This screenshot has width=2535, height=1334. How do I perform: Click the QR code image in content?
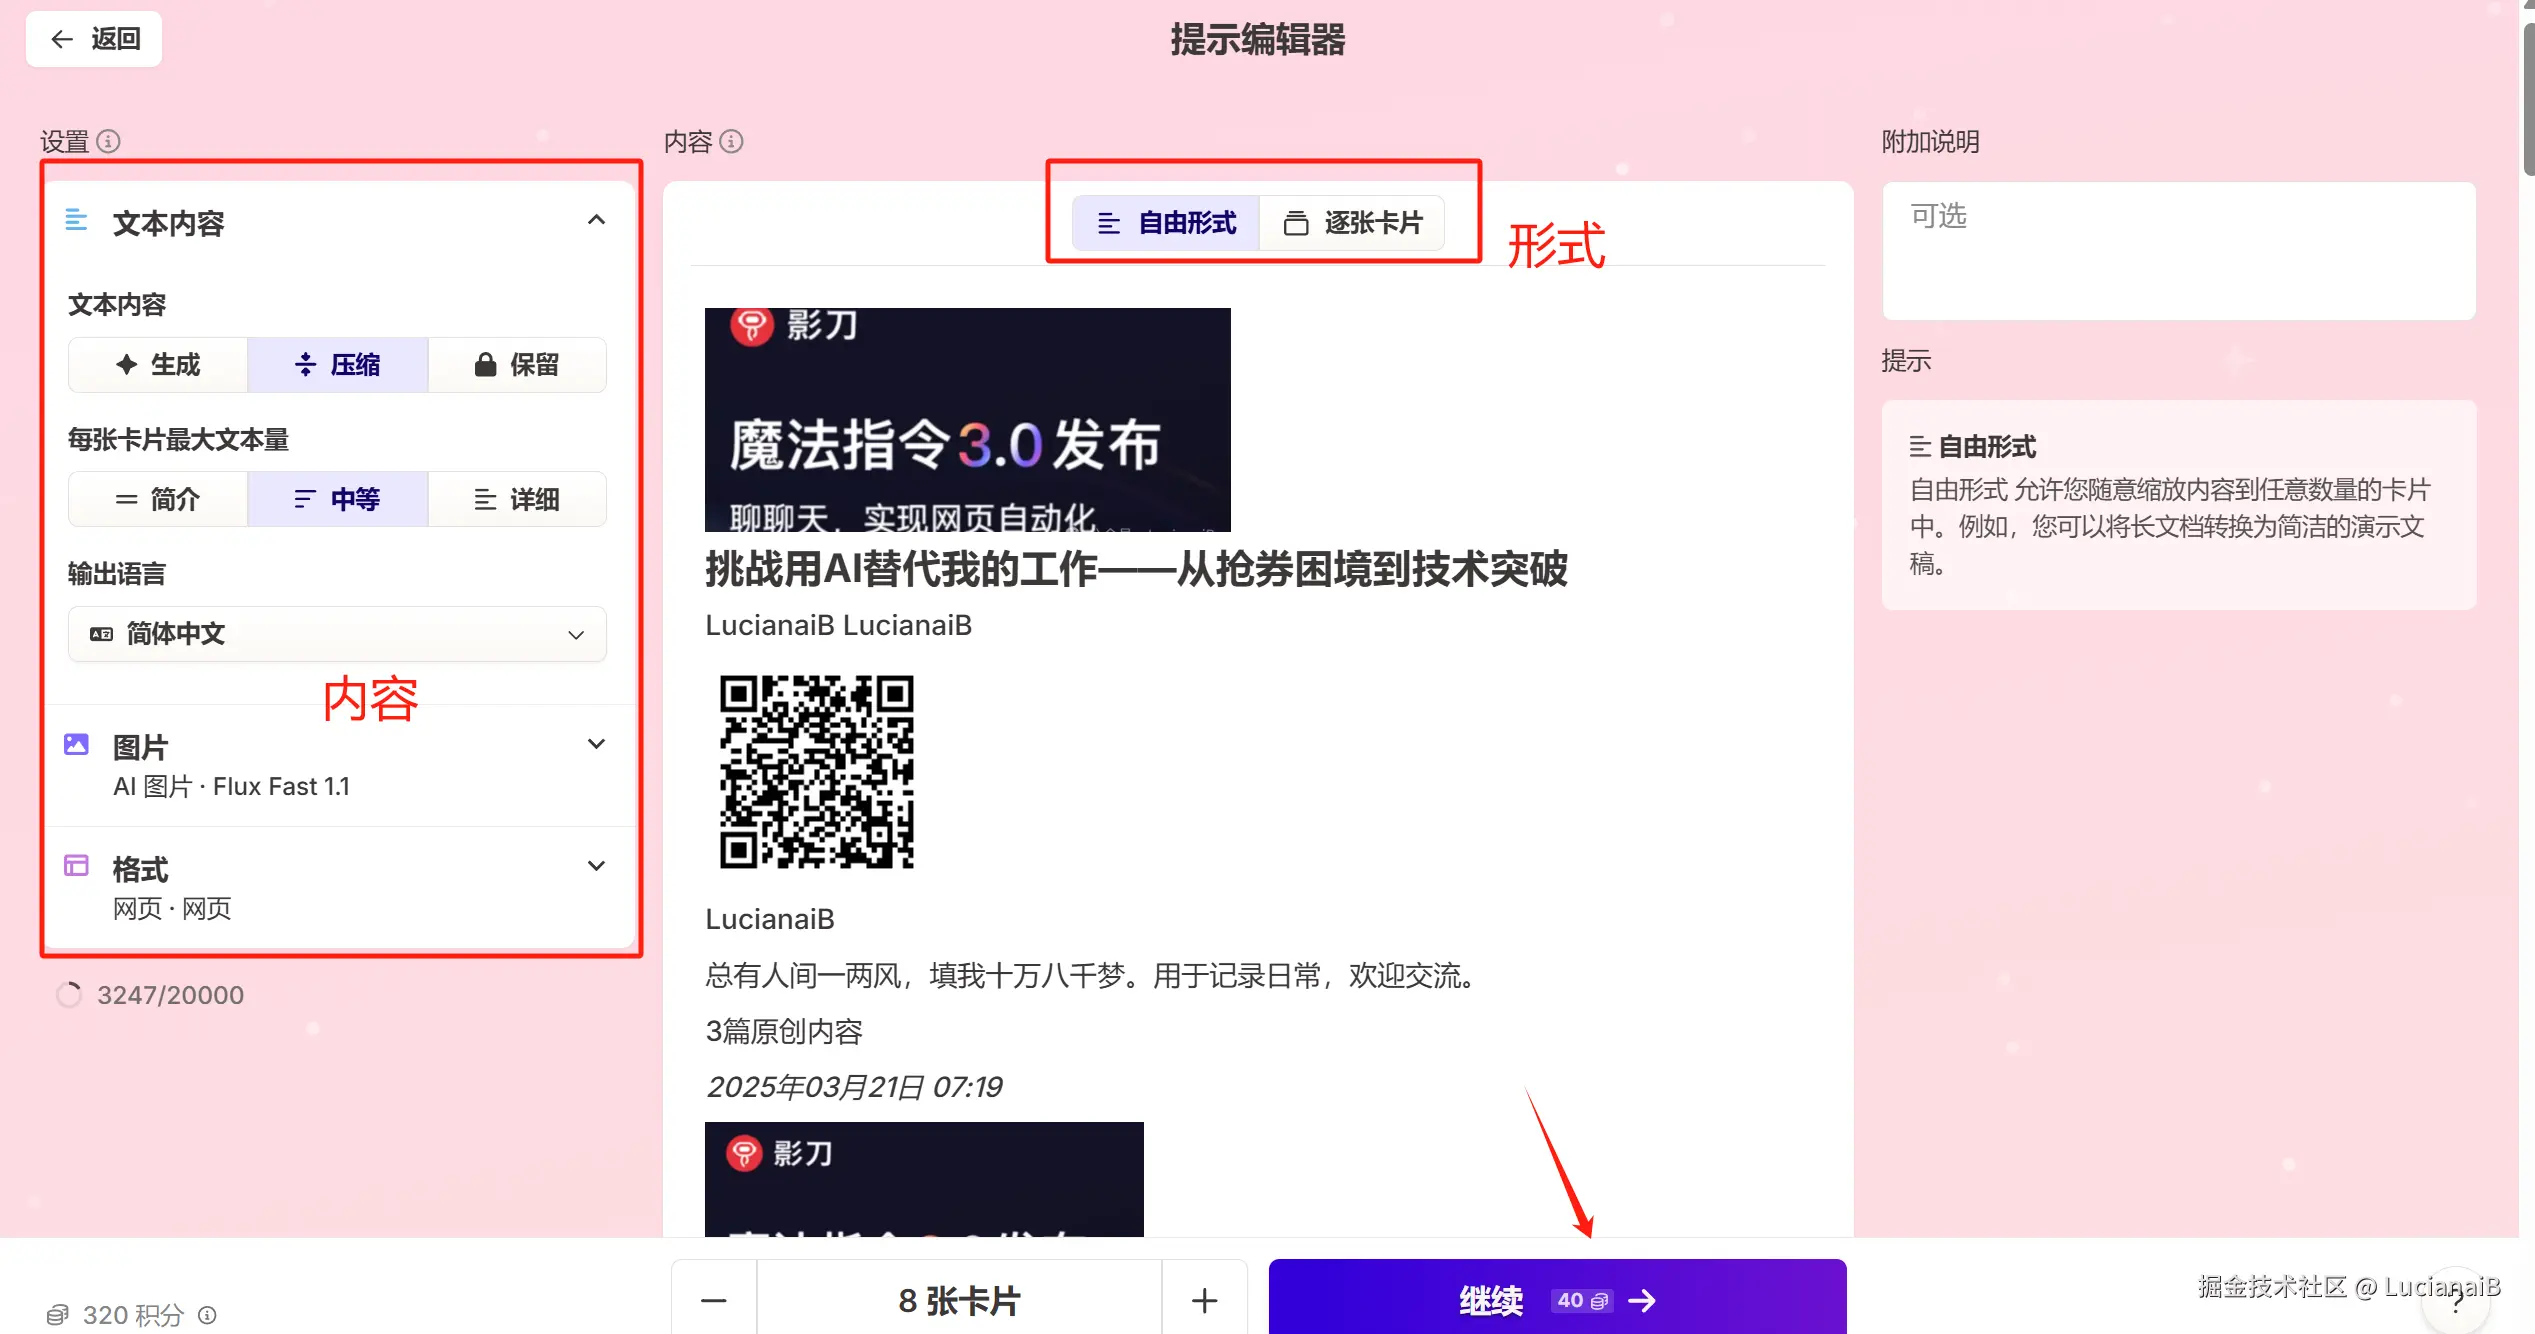(816, 771)
